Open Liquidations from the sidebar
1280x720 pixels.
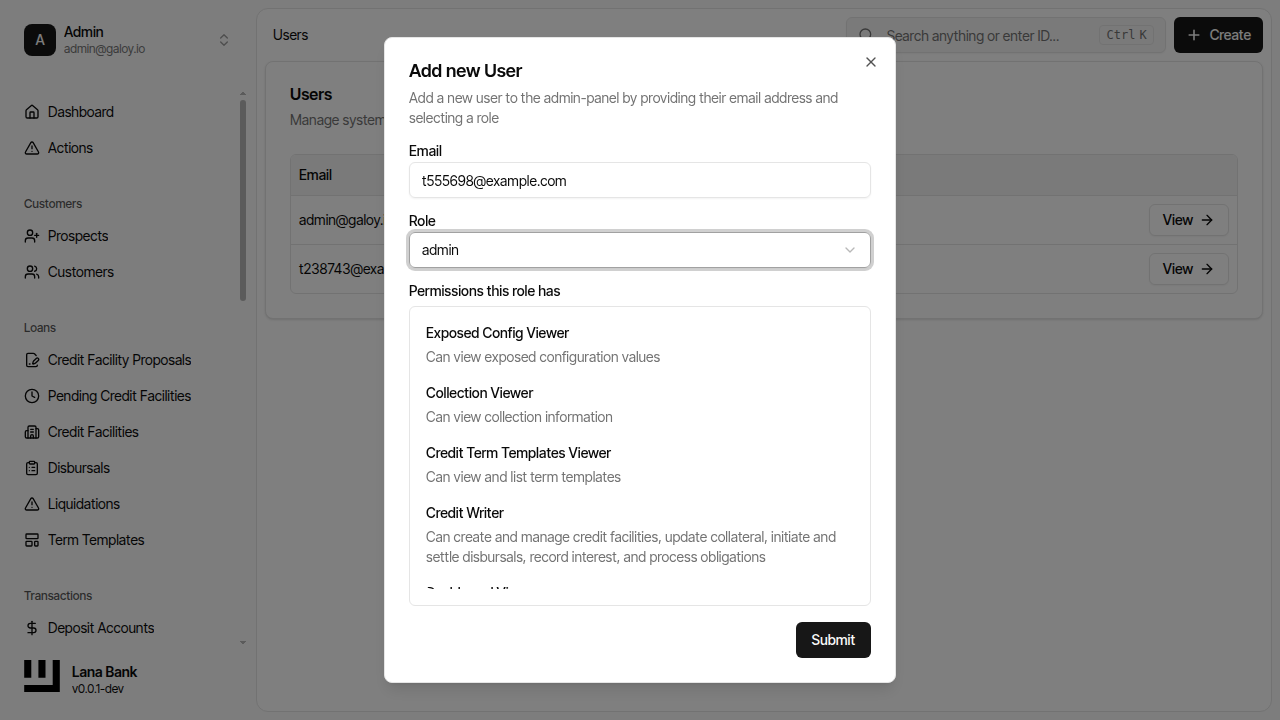(83, 503)
